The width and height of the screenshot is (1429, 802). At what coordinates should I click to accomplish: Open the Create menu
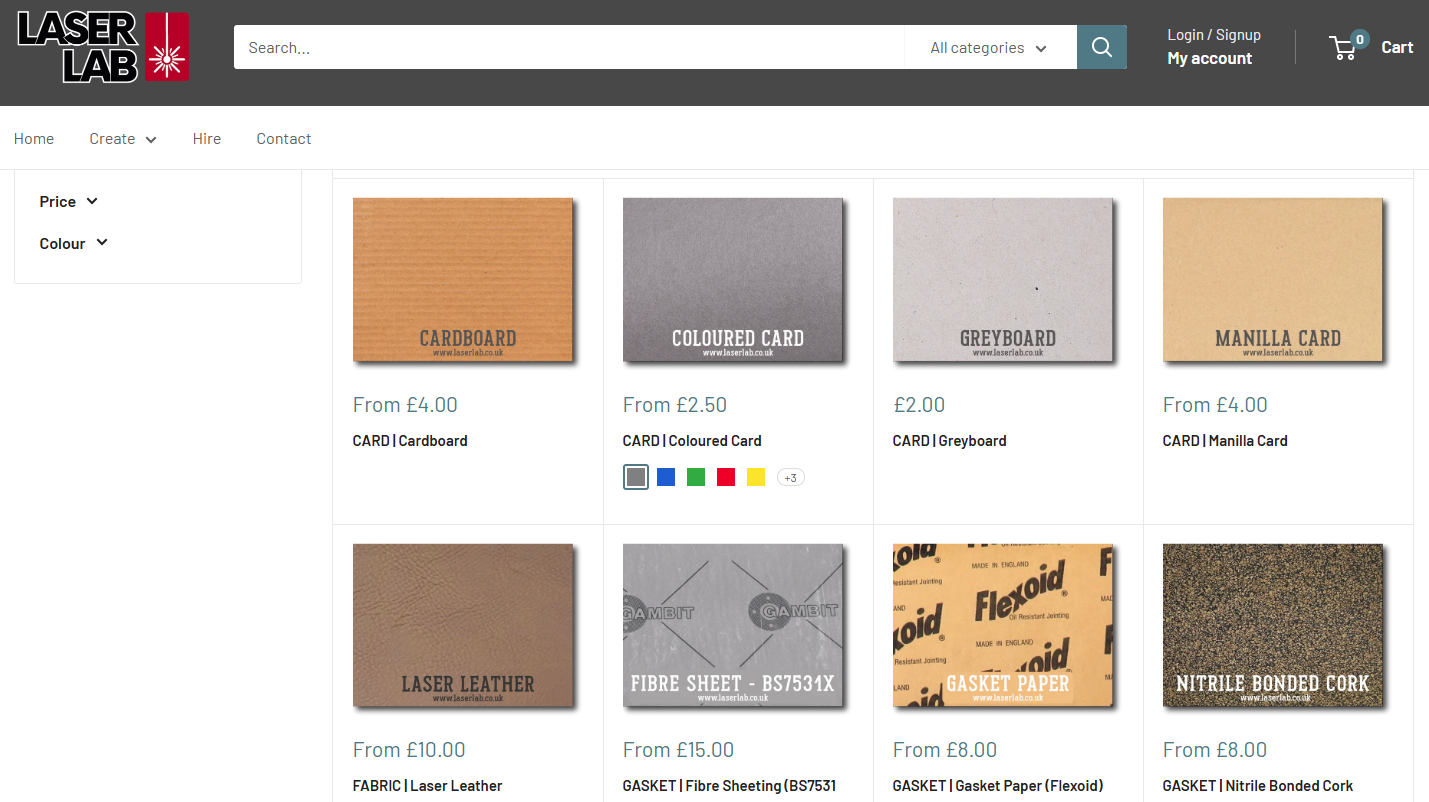tap(123, 139)
